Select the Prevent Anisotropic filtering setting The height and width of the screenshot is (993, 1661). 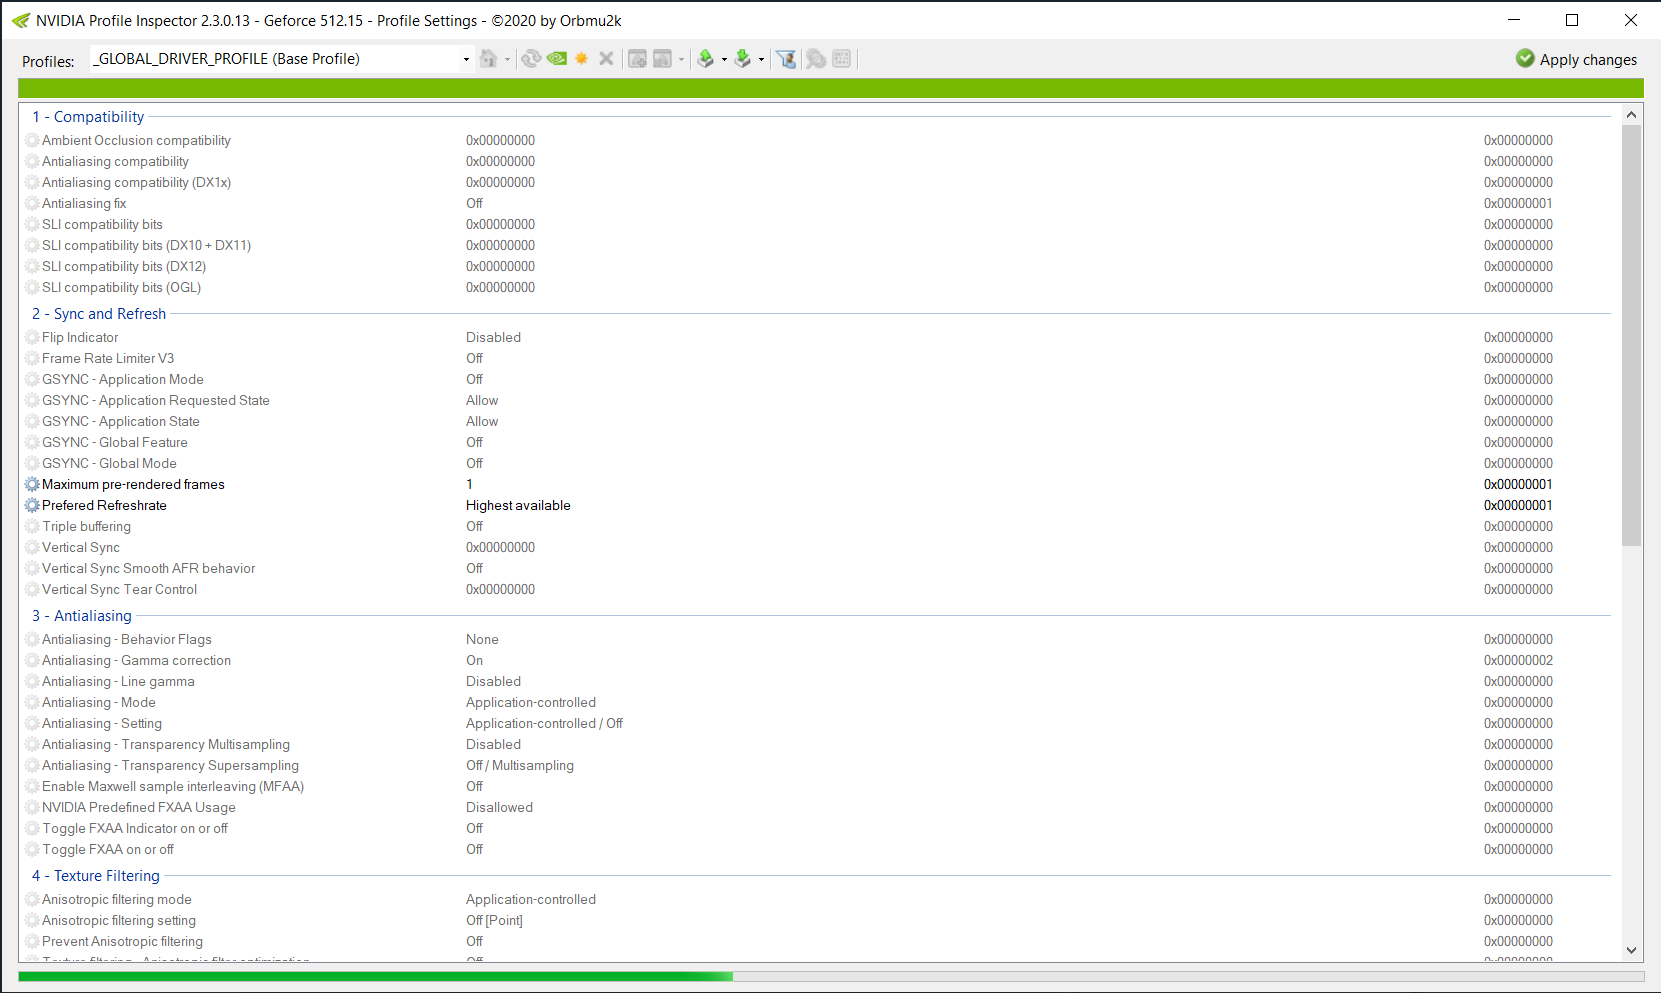point(122,941)
